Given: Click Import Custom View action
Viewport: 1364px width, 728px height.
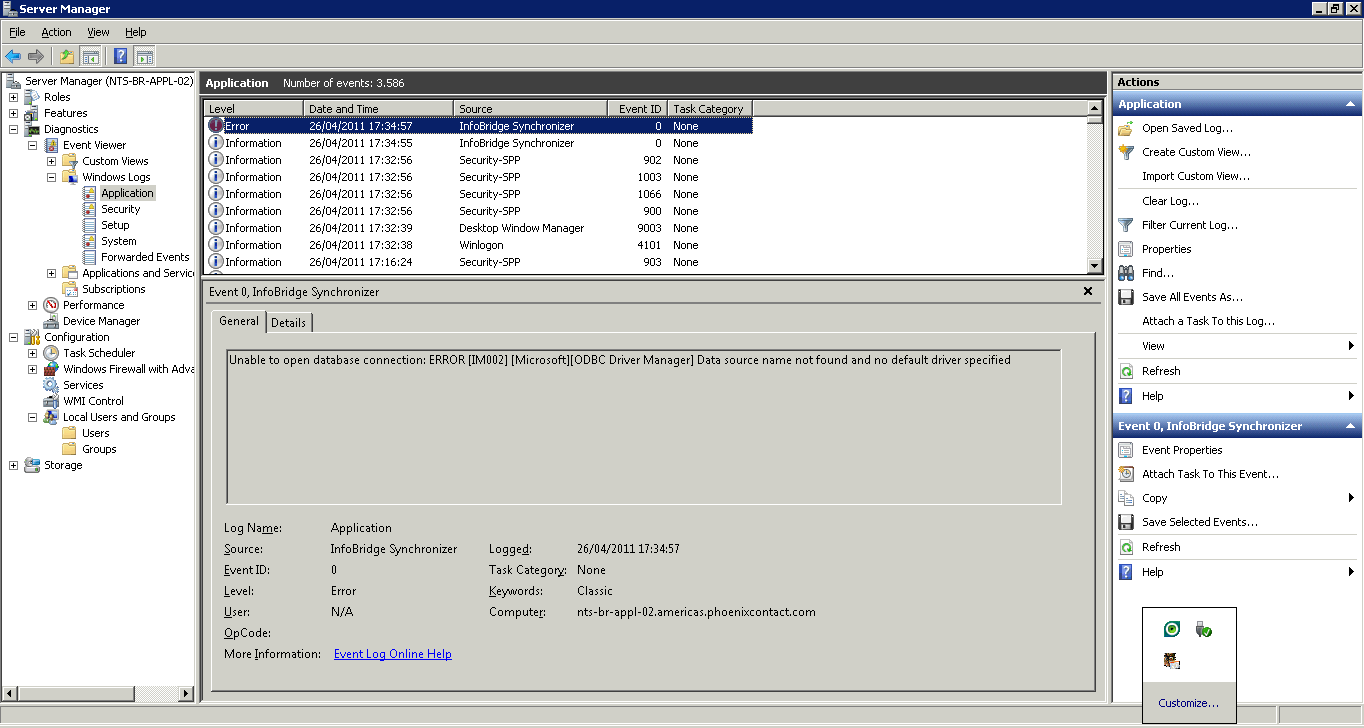Looking at the screenshot, I should click(x=1196, y=176).
